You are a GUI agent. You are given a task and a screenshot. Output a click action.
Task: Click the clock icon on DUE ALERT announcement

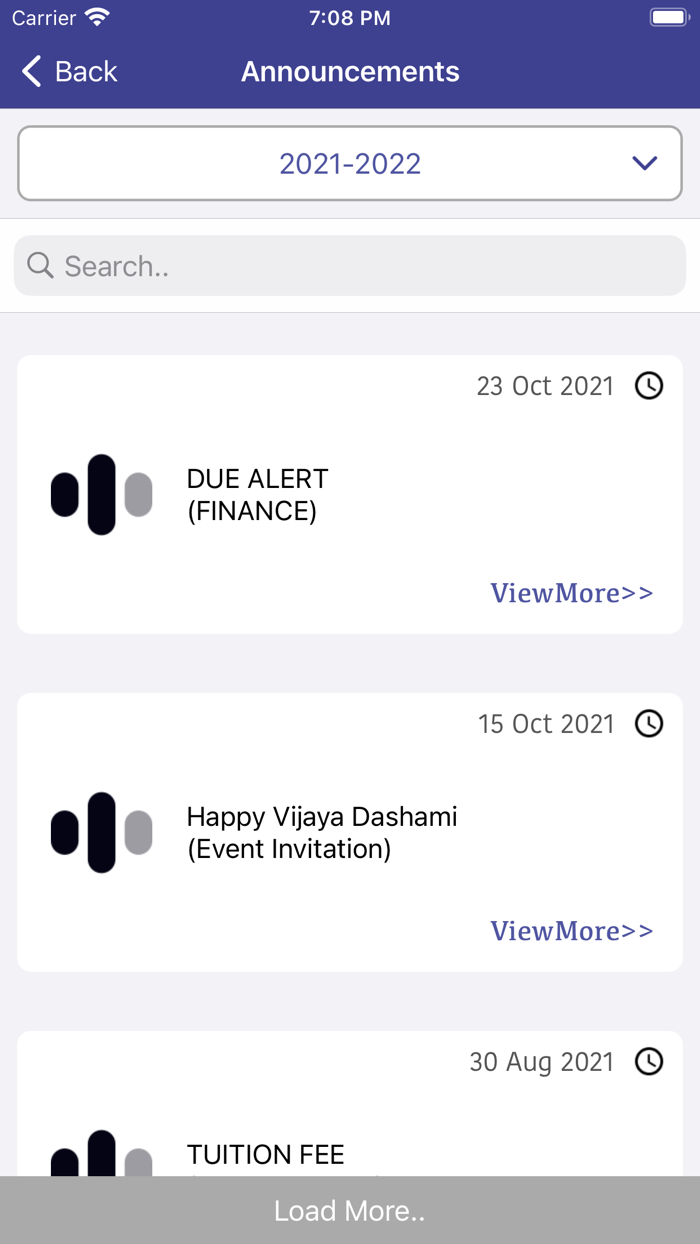[649, 386]
